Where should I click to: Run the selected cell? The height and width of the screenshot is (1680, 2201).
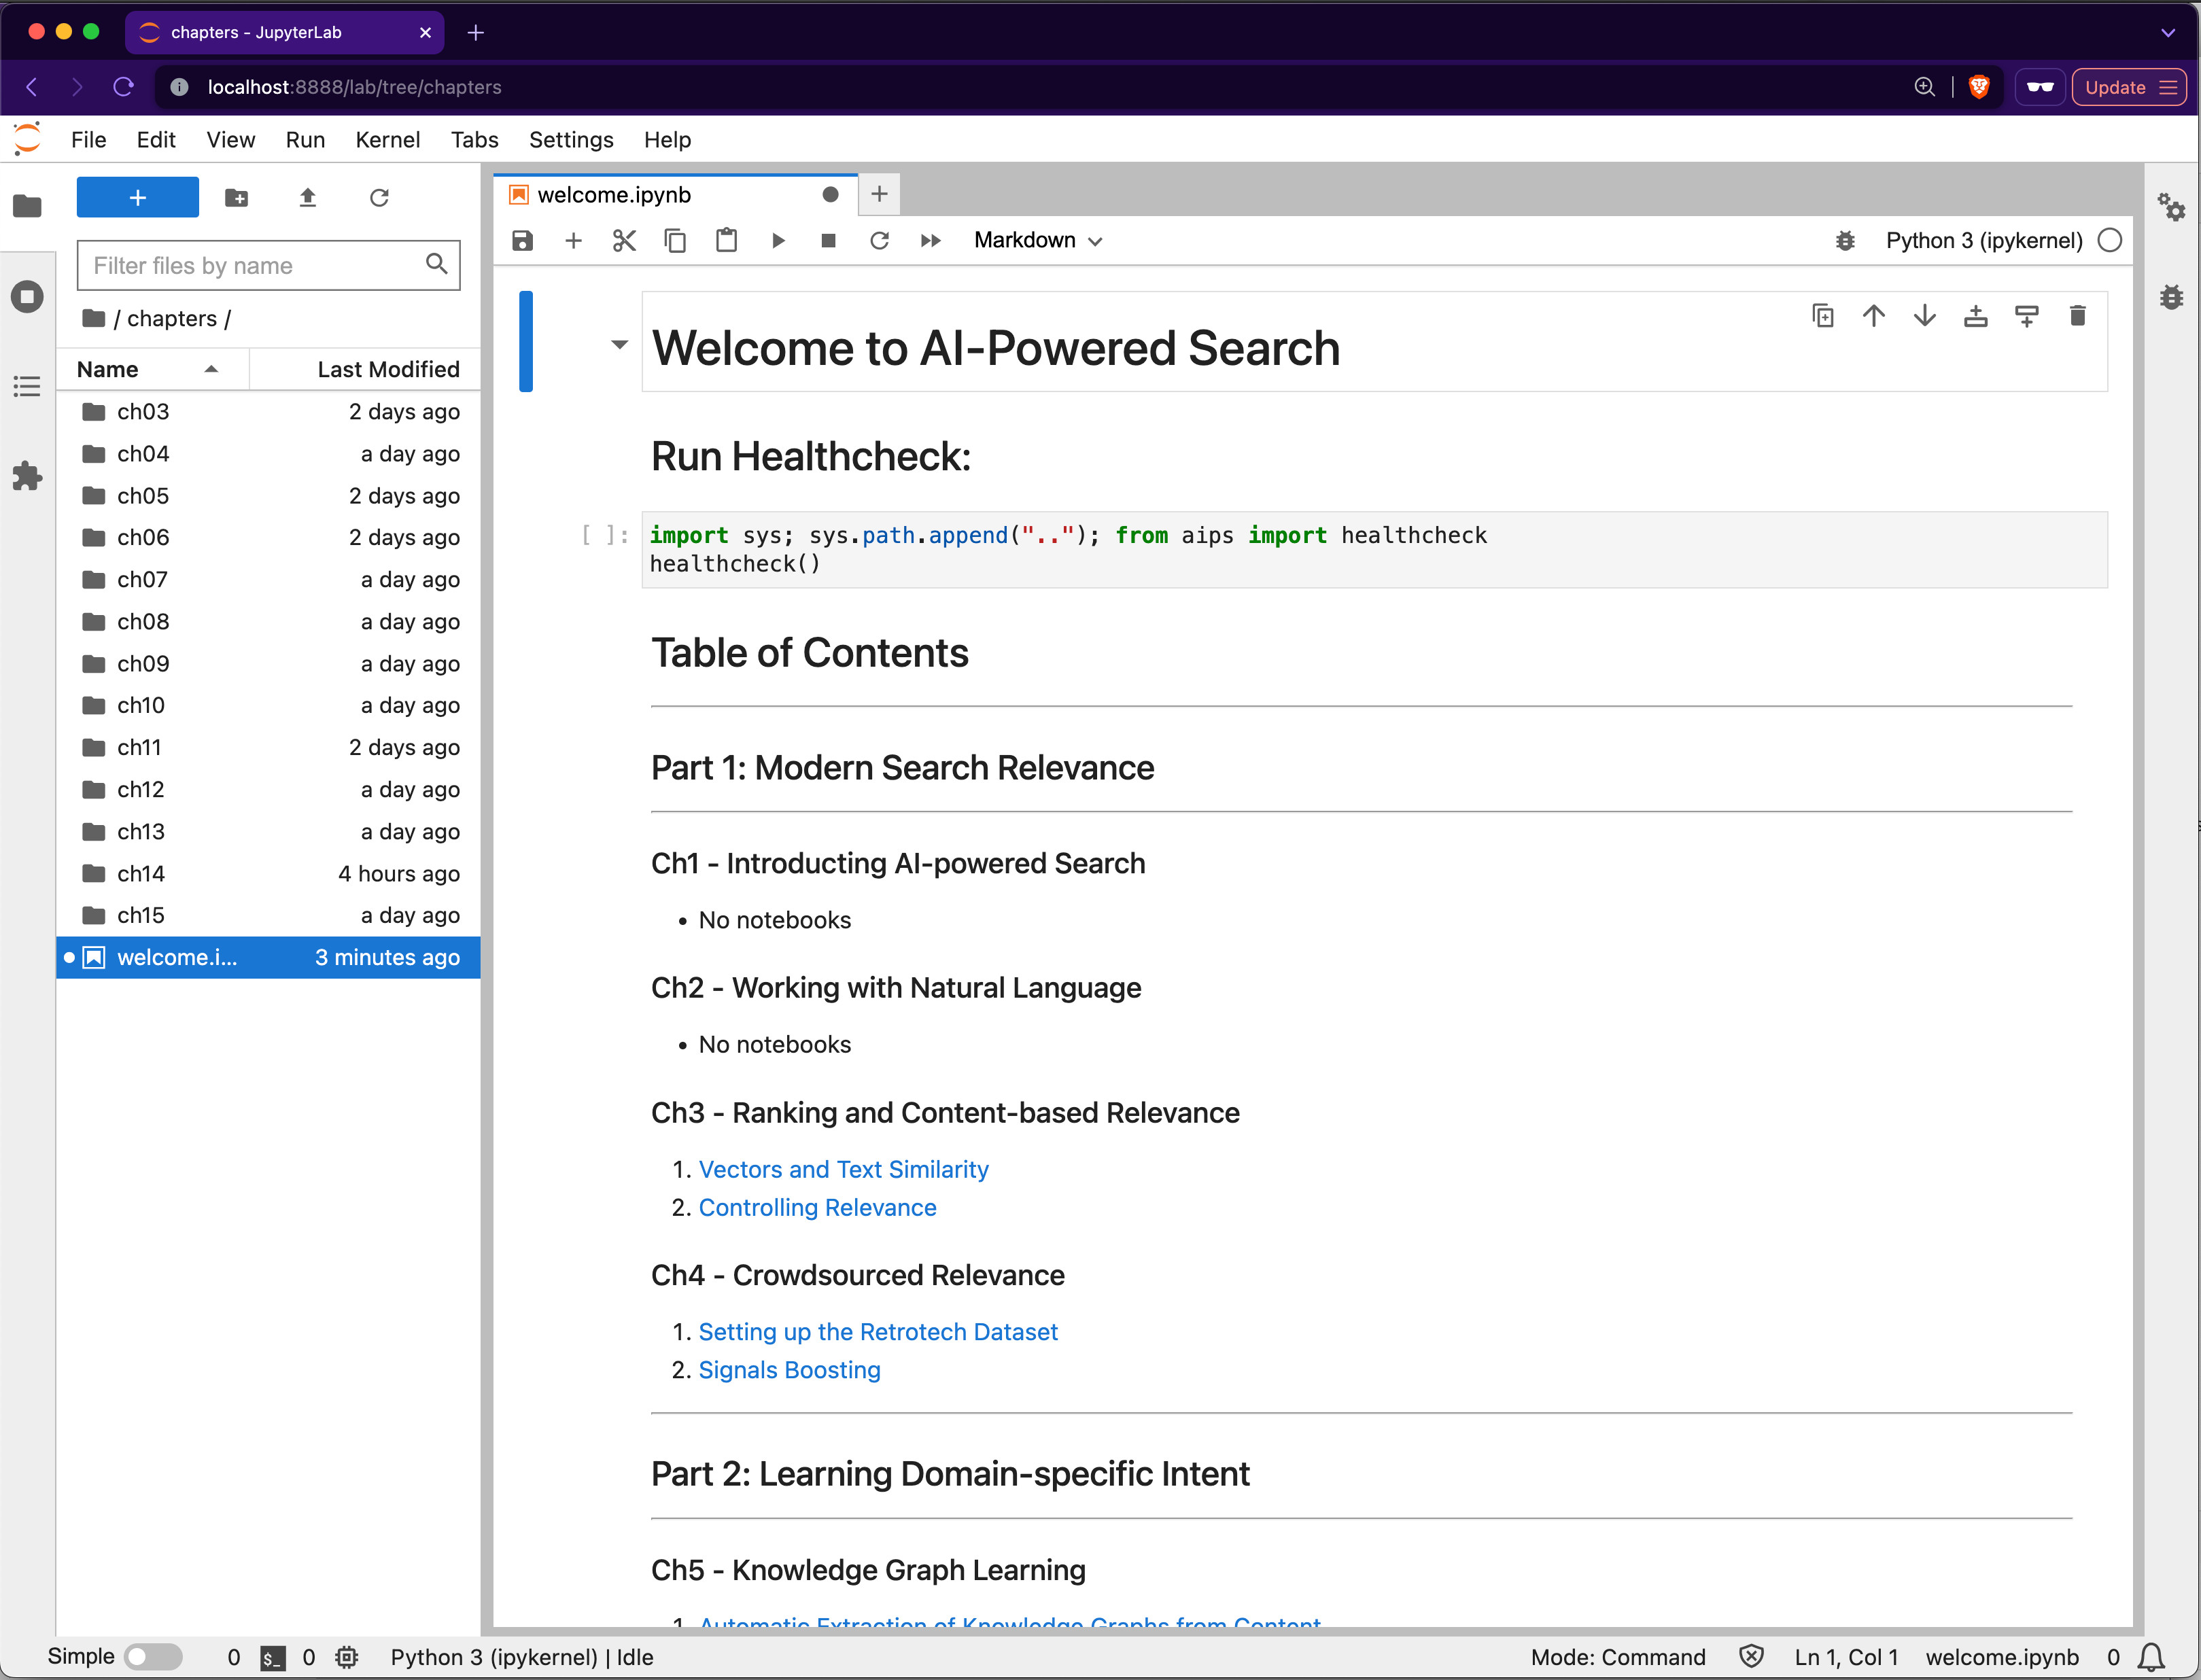coord(778,240)
